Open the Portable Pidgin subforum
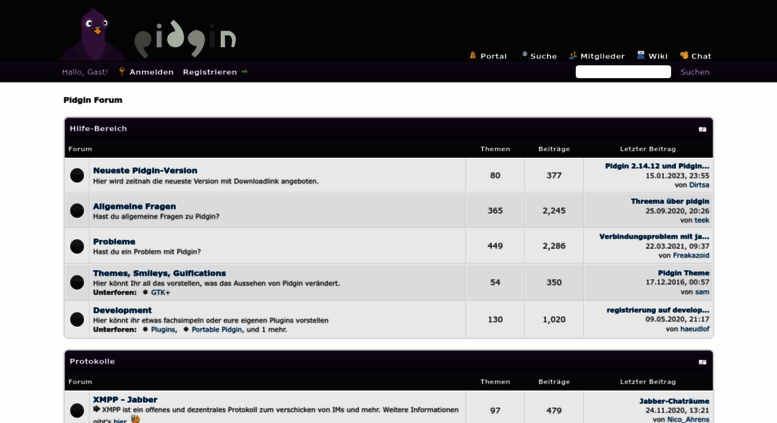The height and width of the screenshot is (423, 777). 217,329
